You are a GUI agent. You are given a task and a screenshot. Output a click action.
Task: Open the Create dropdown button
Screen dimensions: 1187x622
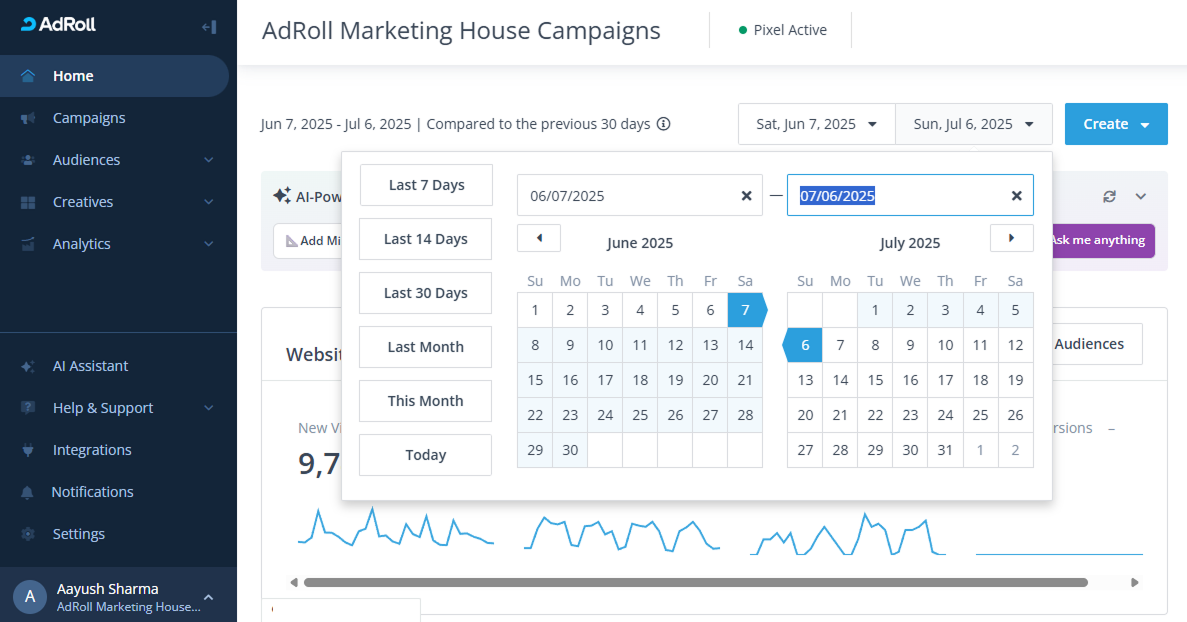click(x=1116, y=124)
